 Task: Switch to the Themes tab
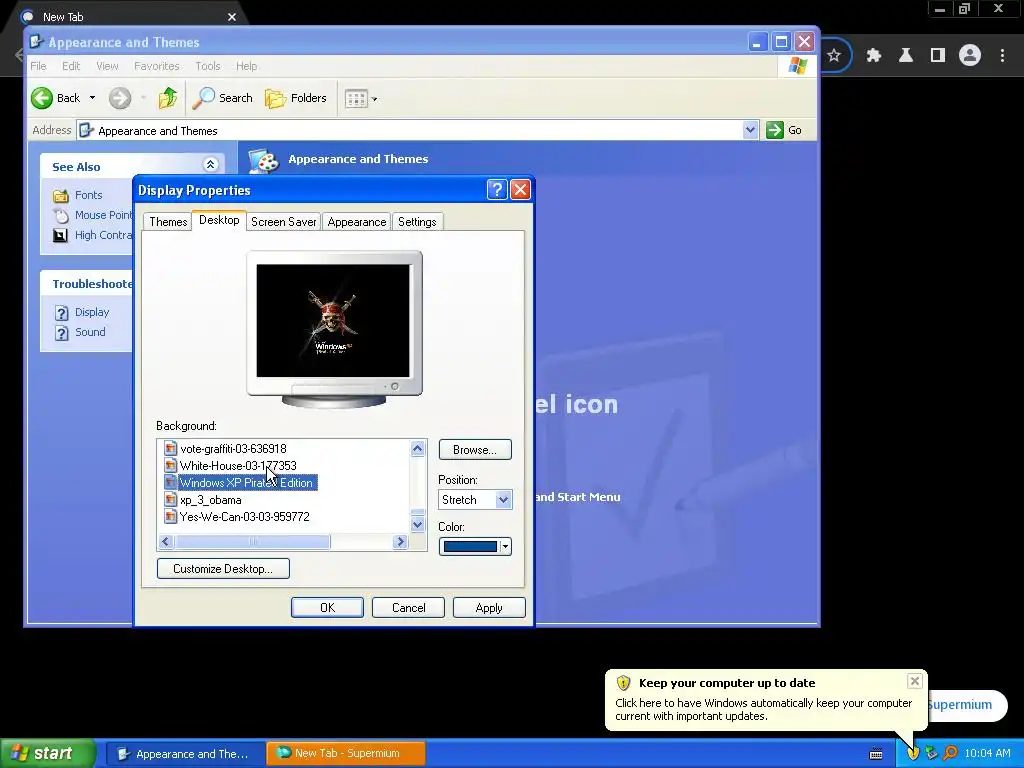168,221
